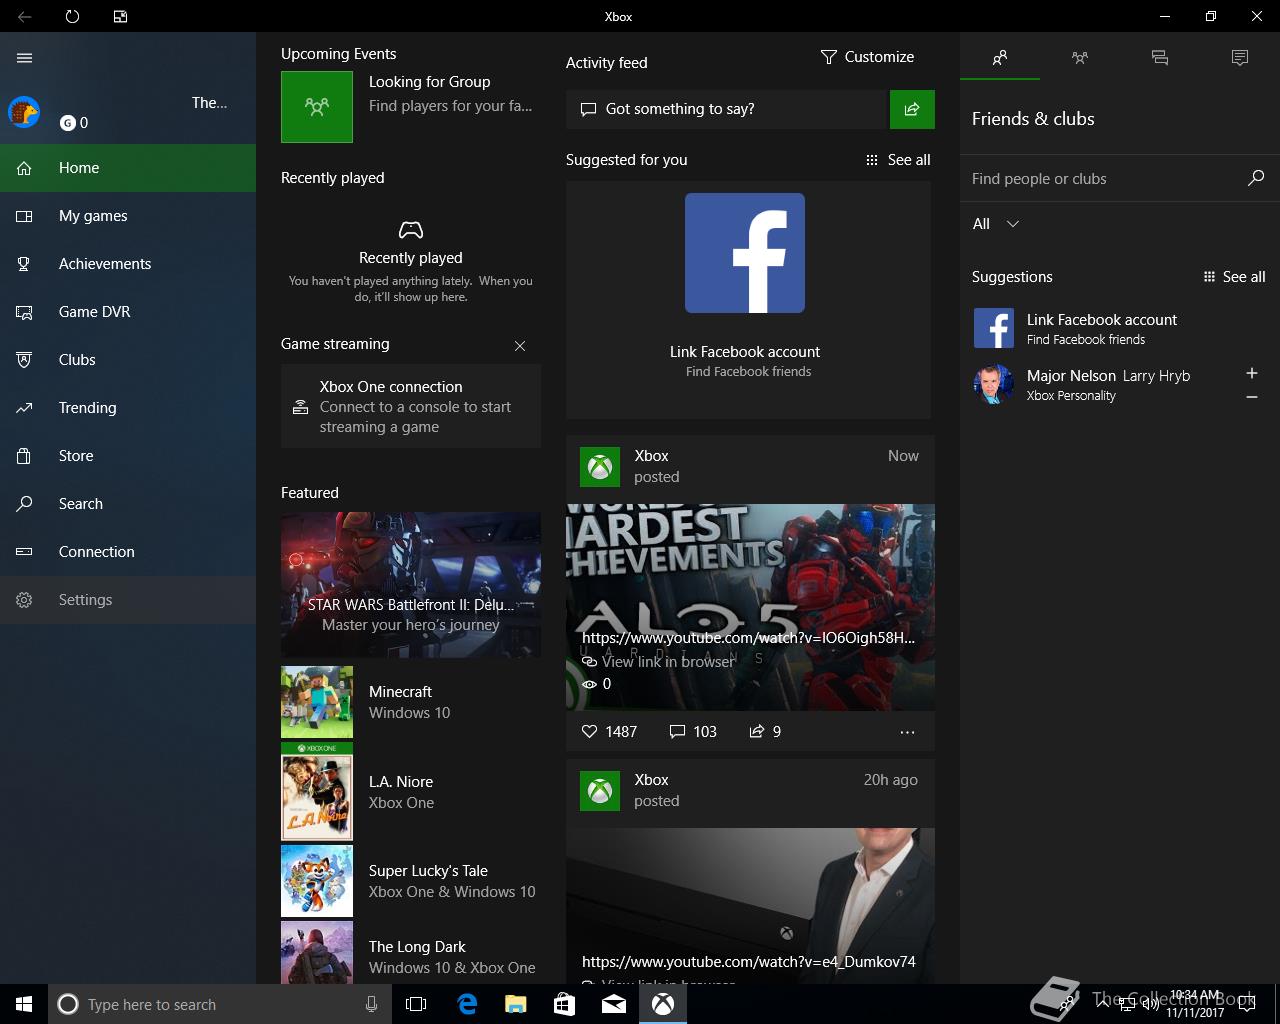Click Customize activity feed filter

[867, 57]
